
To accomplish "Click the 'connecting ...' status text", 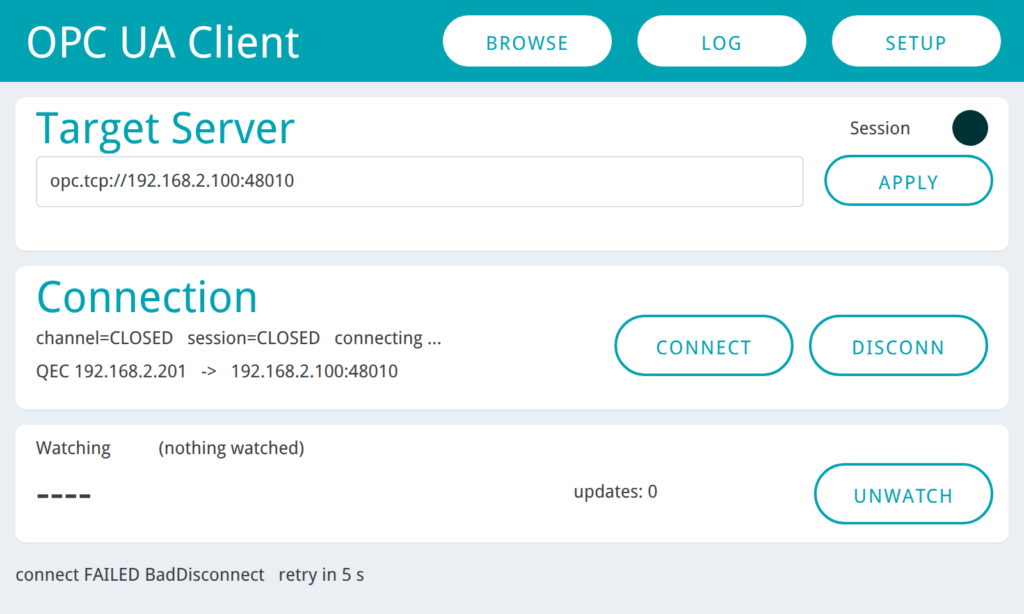I will [388, 338].
